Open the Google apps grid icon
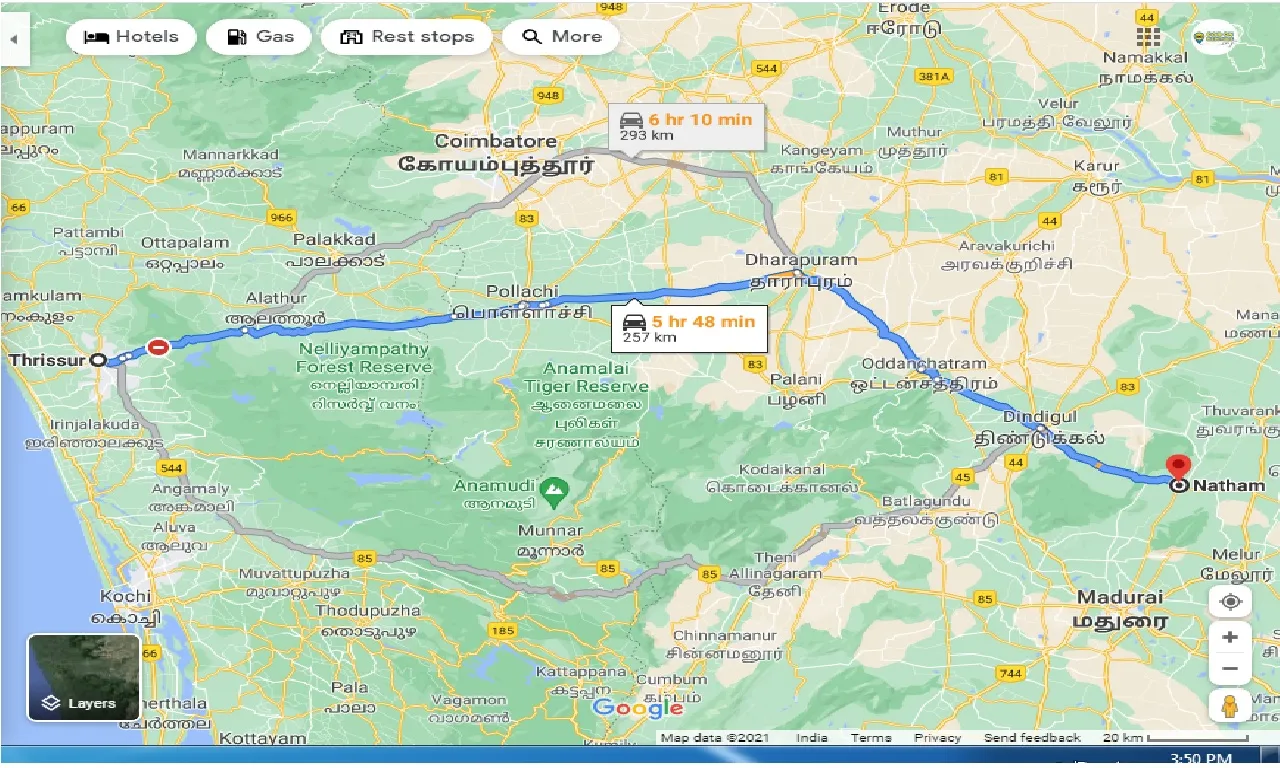The image size is (1280, 768). pyautogui.click(x=1148, y=37)
